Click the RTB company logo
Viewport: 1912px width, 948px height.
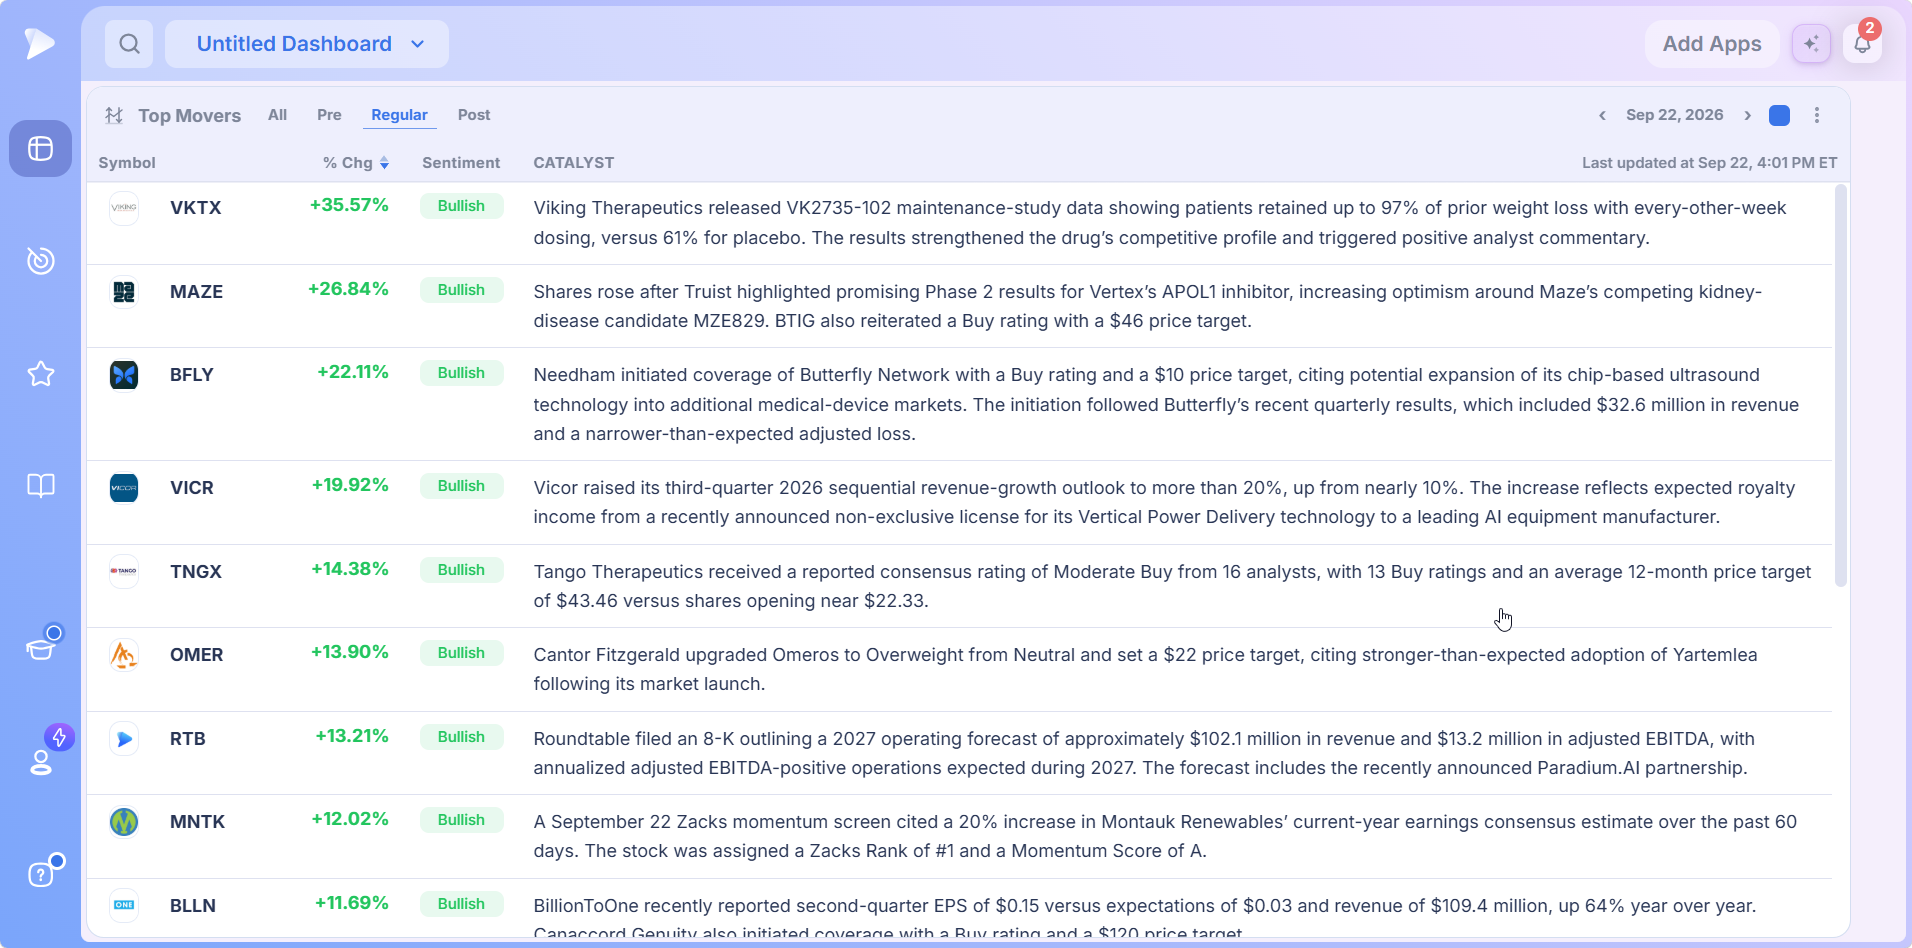[x=124, y=739]
